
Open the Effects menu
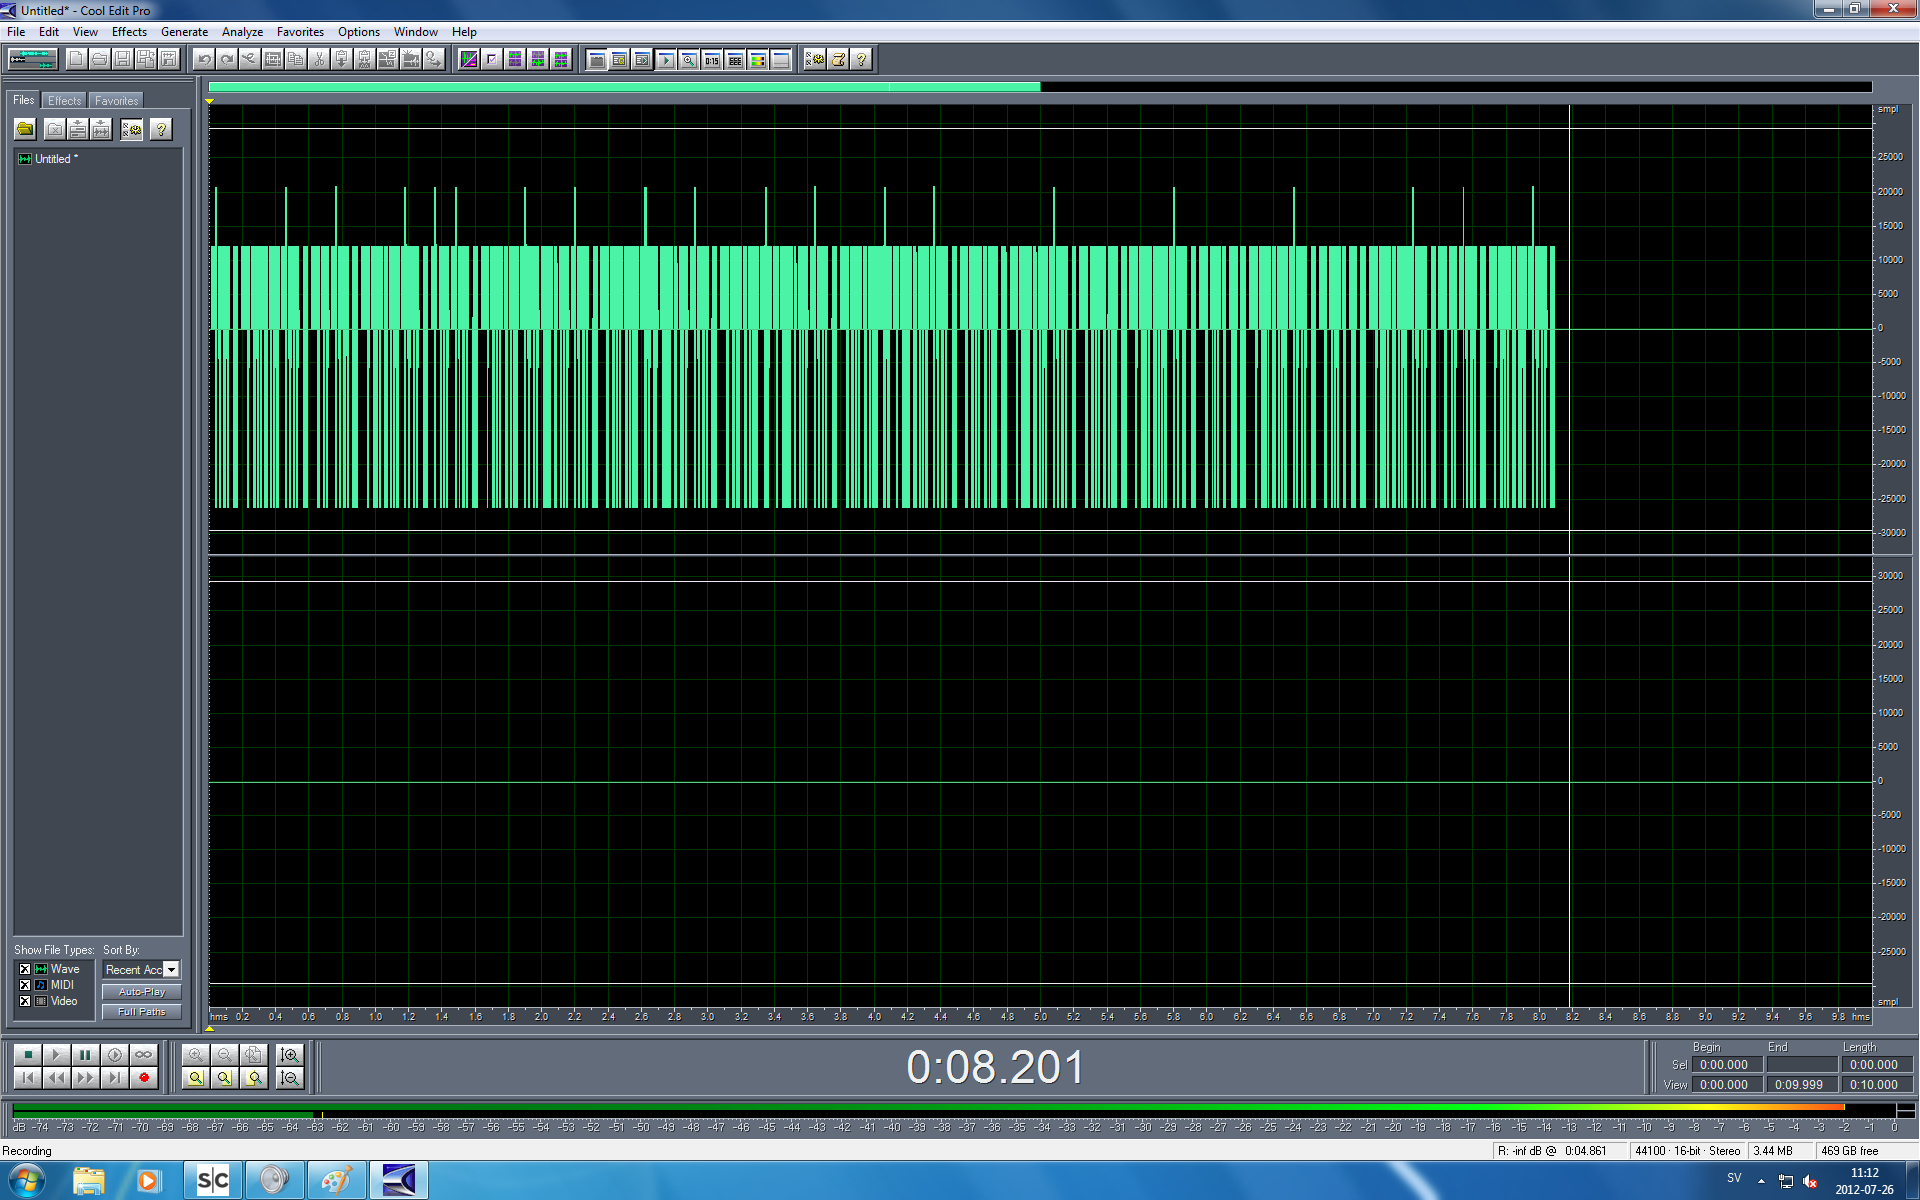coord(129,32)
